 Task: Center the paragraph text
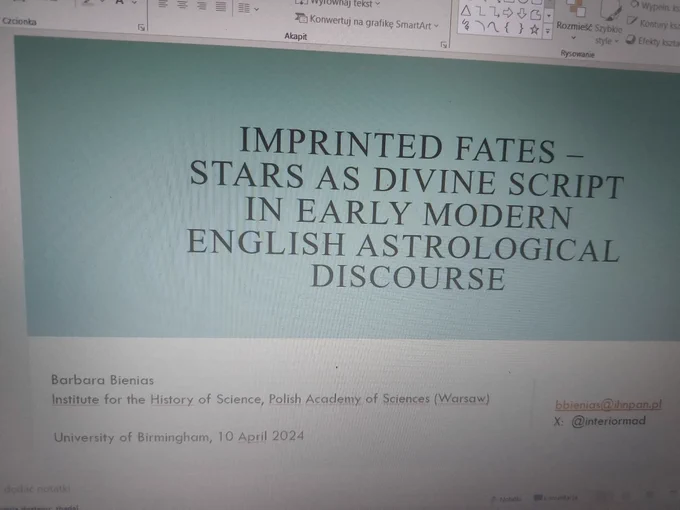click(x=182, y=5)
